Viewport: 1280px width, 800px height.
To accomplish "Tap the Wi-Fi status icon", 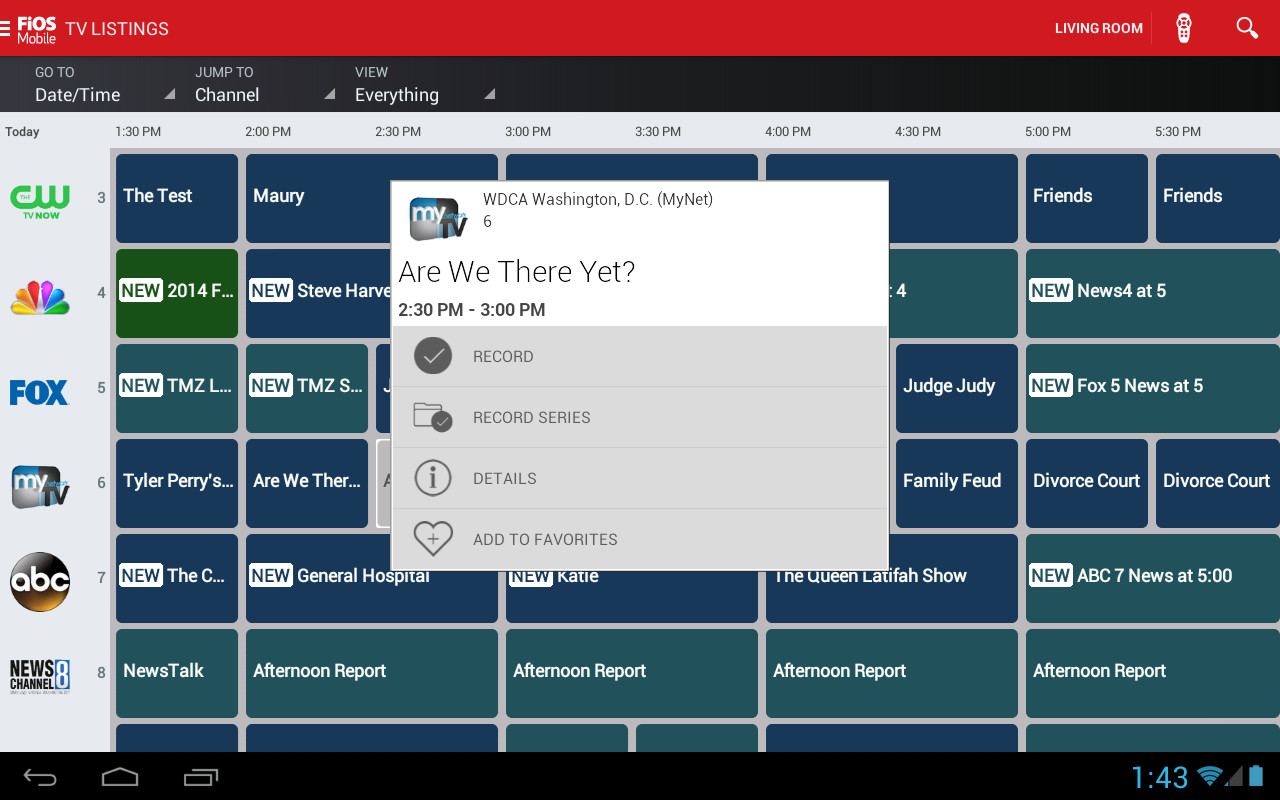I will coord(1210,776).
